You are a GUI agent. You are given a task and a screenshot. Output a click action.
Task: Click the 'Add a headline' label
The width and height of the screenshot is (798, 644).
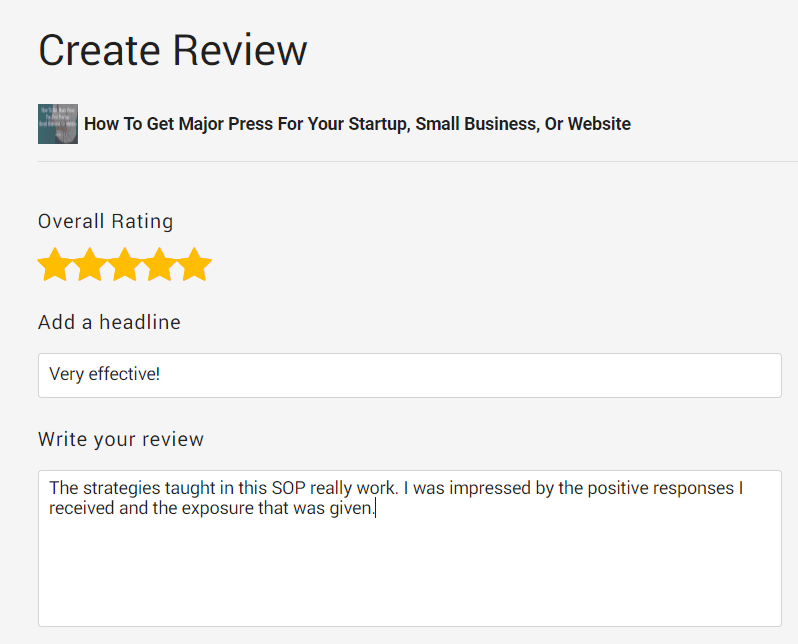109,322
